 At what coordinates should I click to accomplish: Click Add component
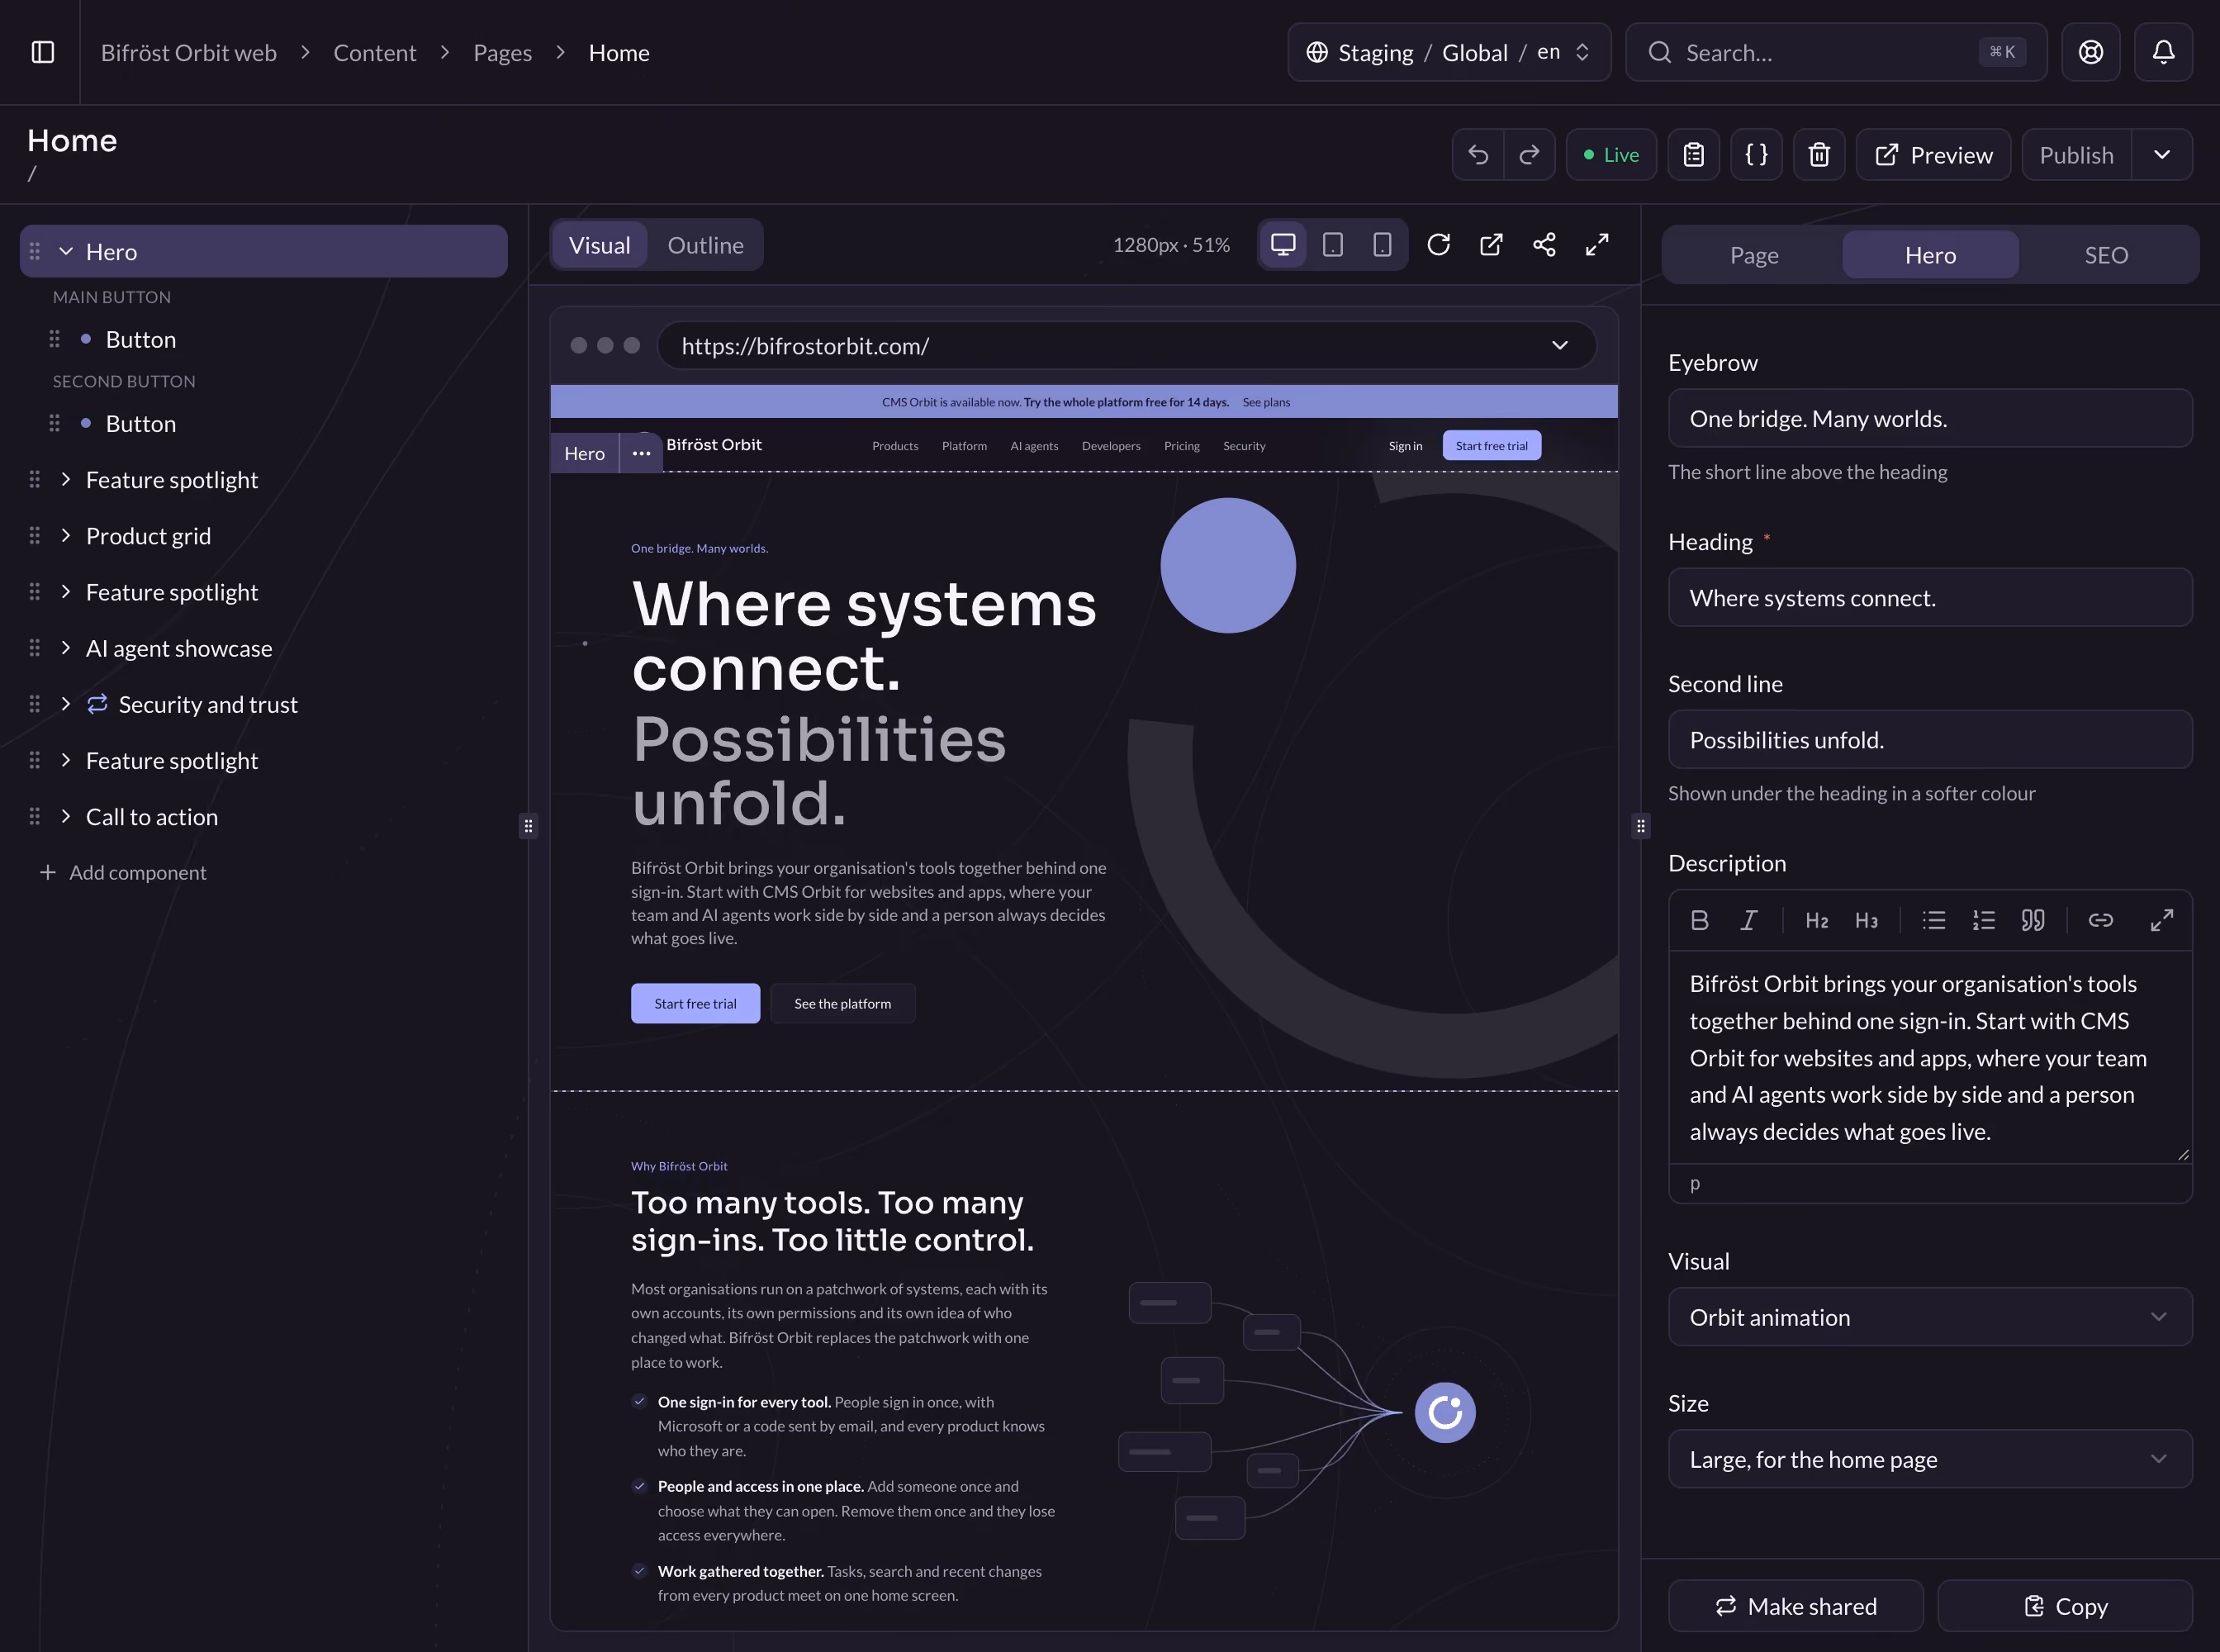click(123, 872)
